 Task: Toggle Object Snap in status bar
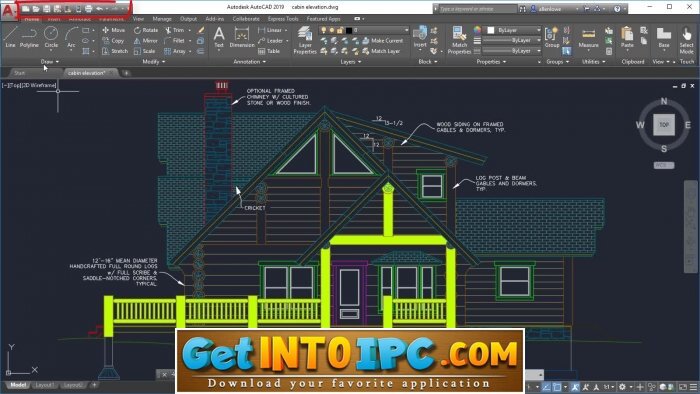click(557, 387)
